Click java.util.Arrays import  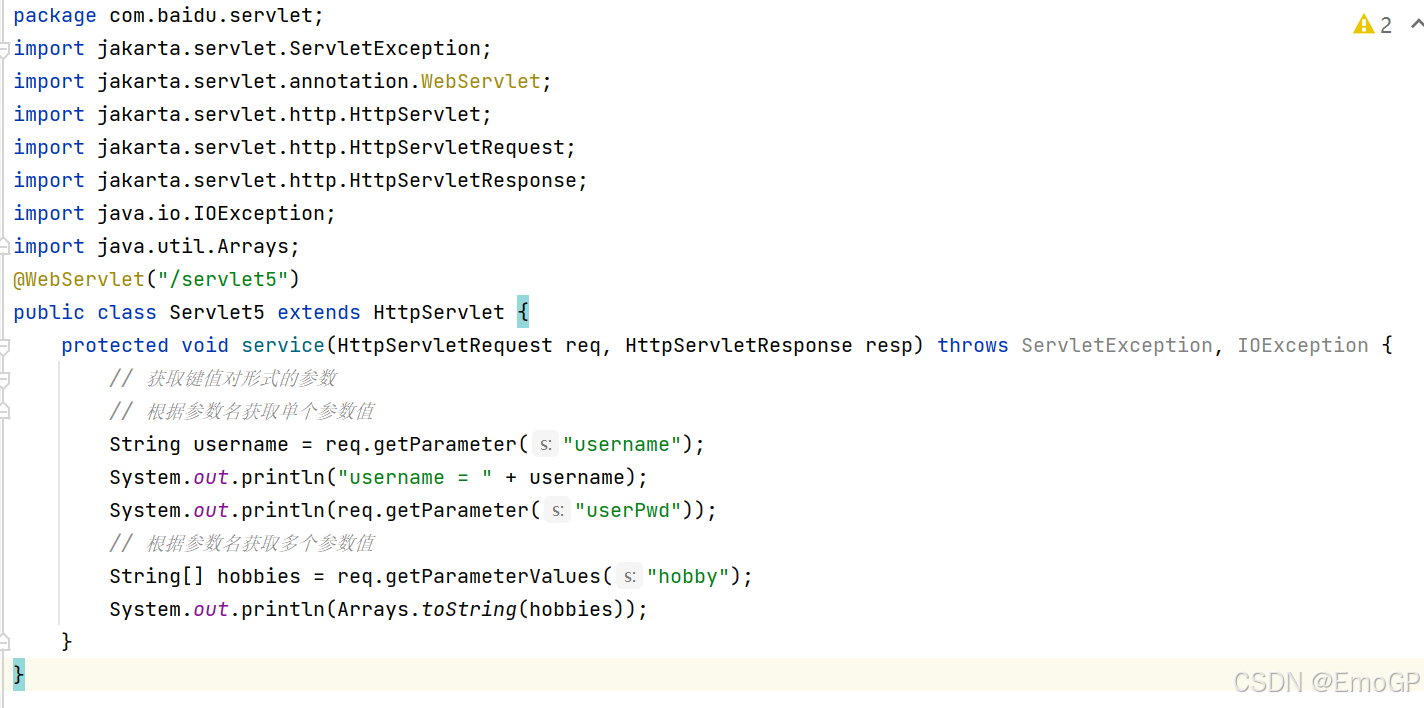[193, 246]
